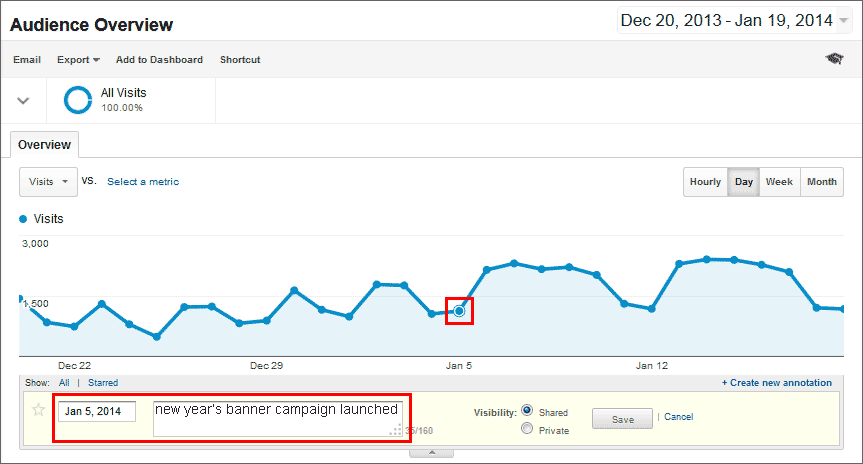Select the Private visibility radio button
The width and height of the screenshot is (863, 464).
coord(527,429)
